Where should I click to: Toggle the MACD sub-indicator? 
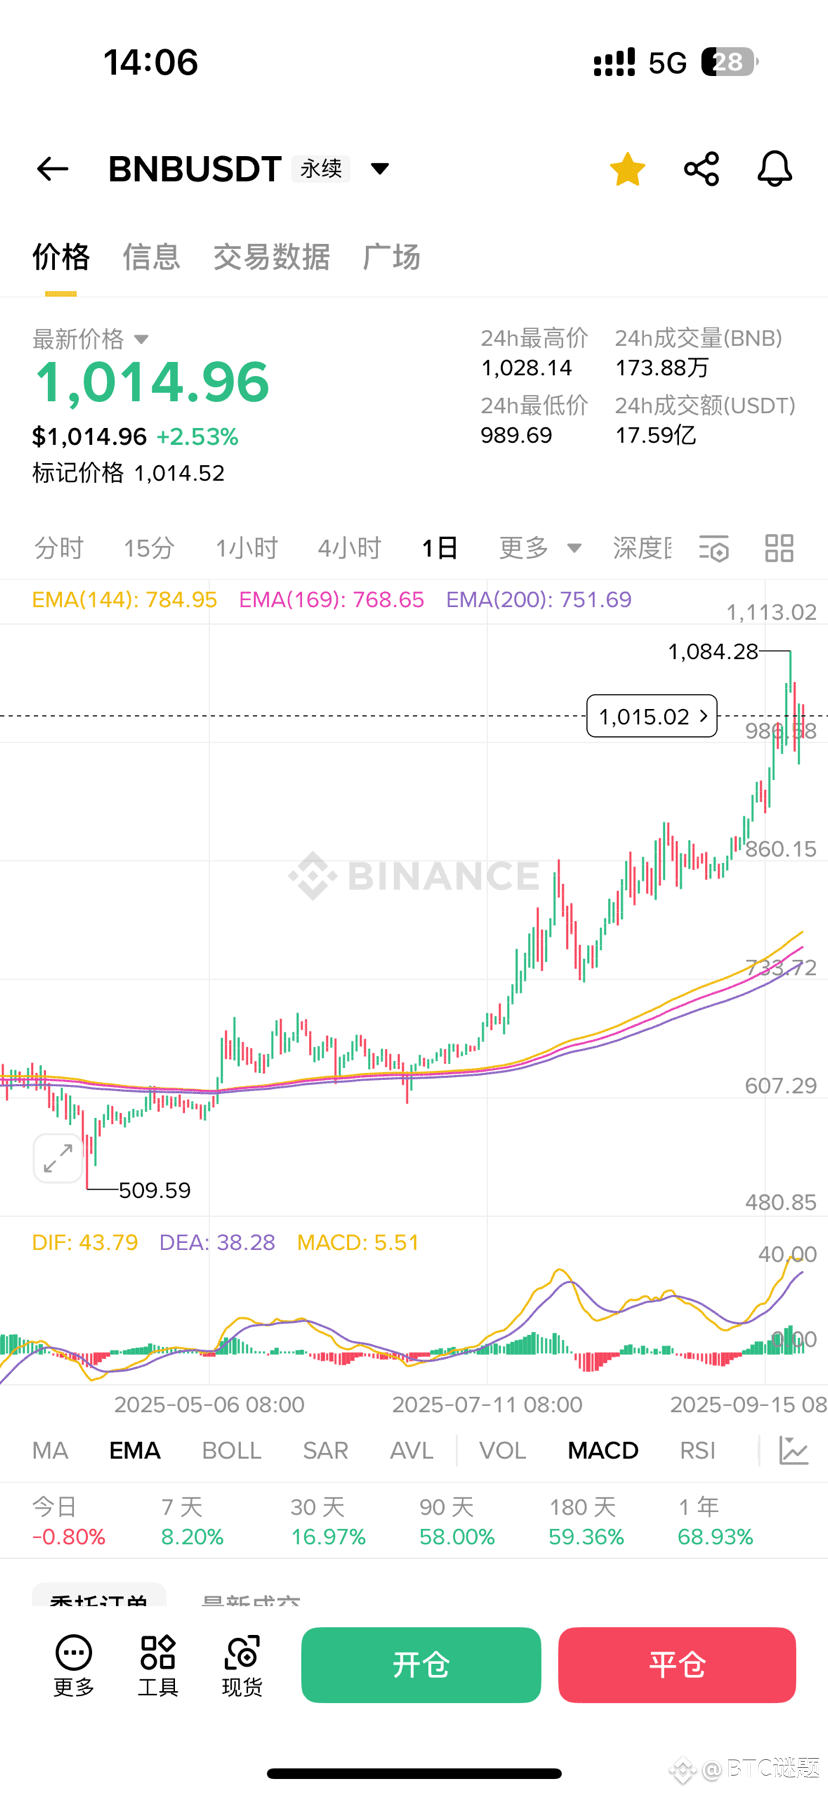603,1450
